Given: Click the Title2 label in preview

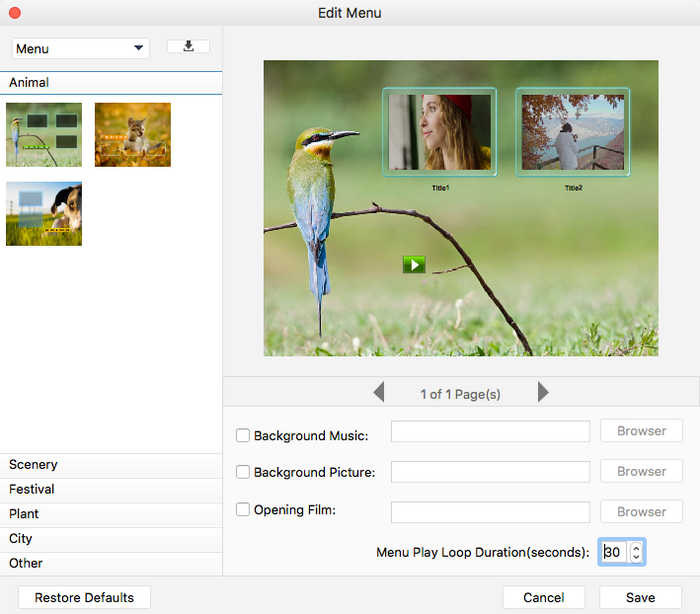Looking at the screenshot, I should pos(573,188).
